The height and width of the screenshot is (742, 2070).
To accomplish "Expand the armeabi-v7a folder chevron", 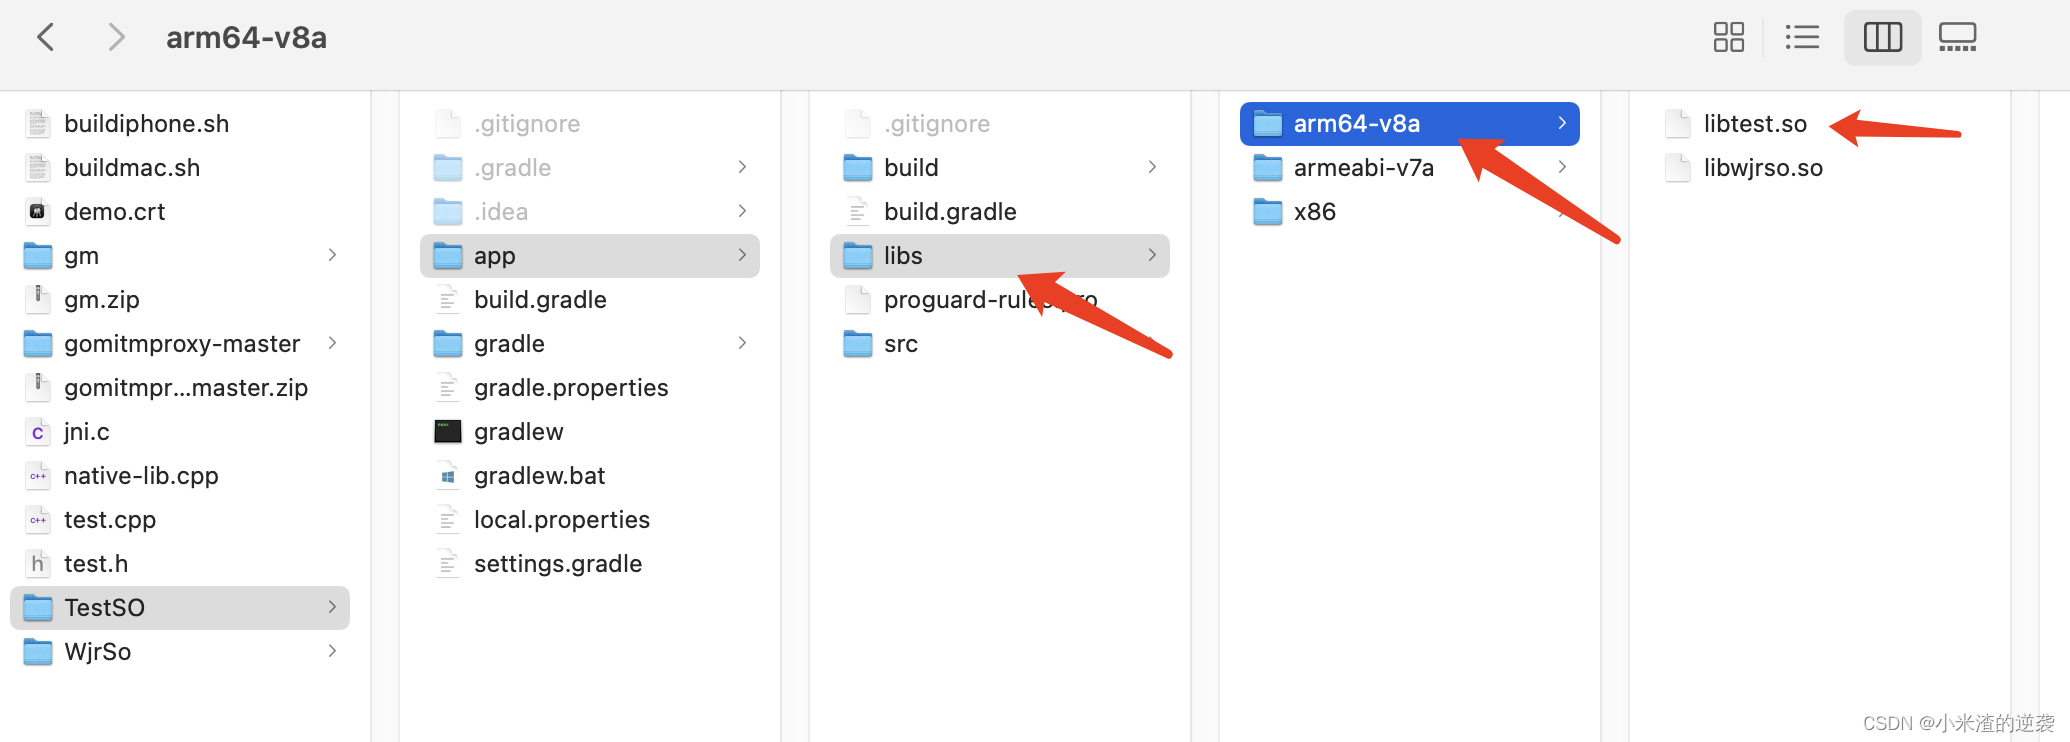I will click(1562, 167).
